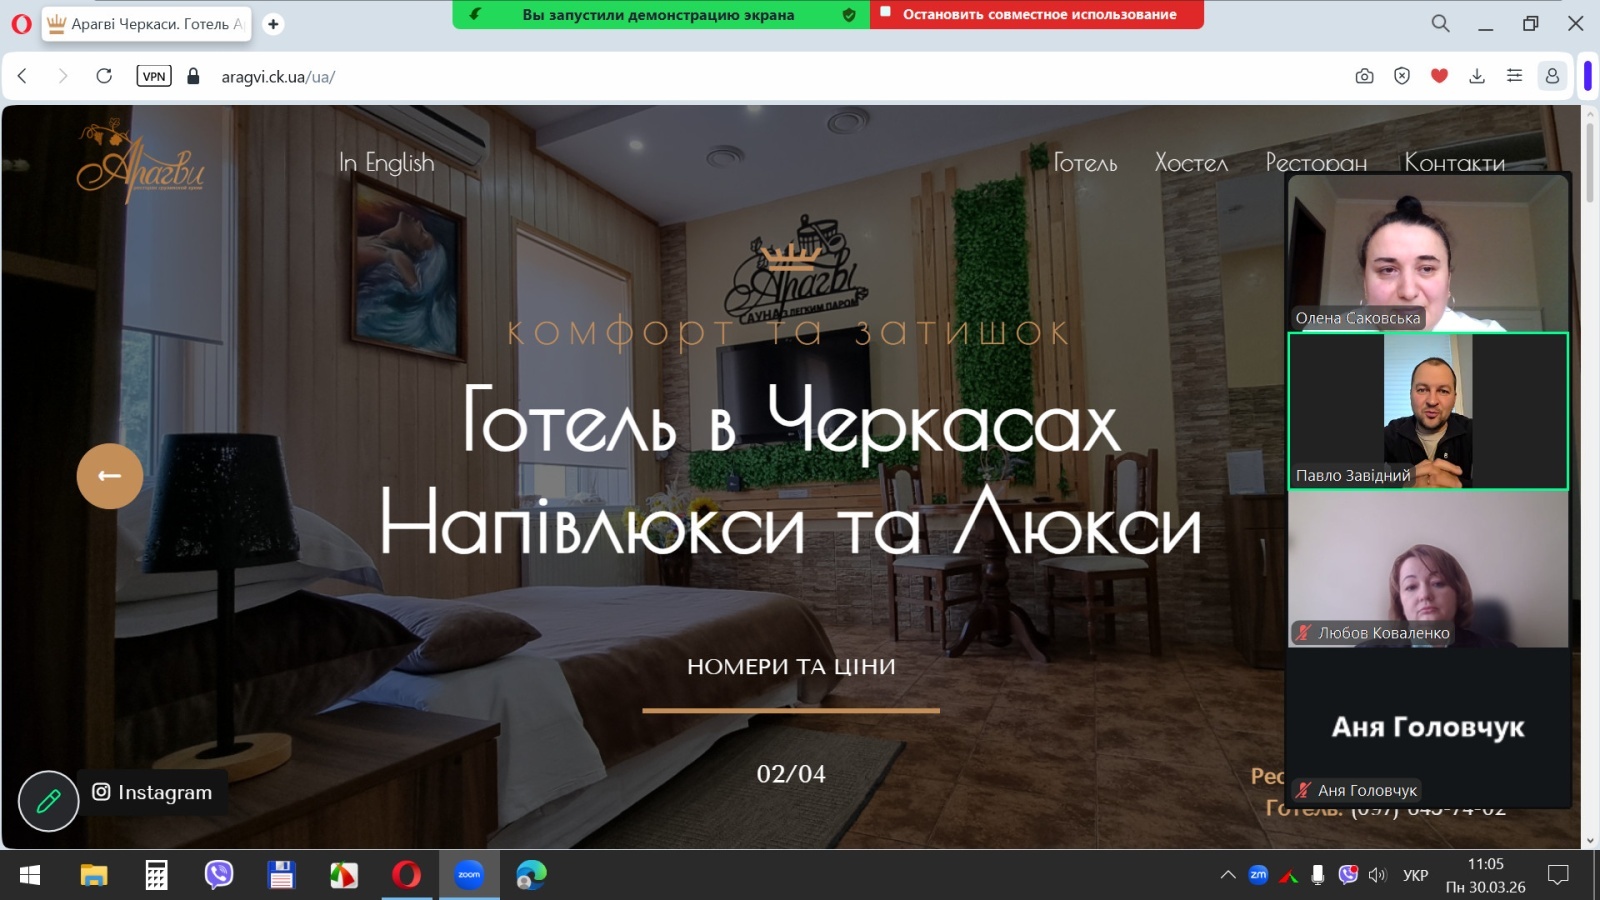
Task: Switch site to In English
Action: [386, 163]
